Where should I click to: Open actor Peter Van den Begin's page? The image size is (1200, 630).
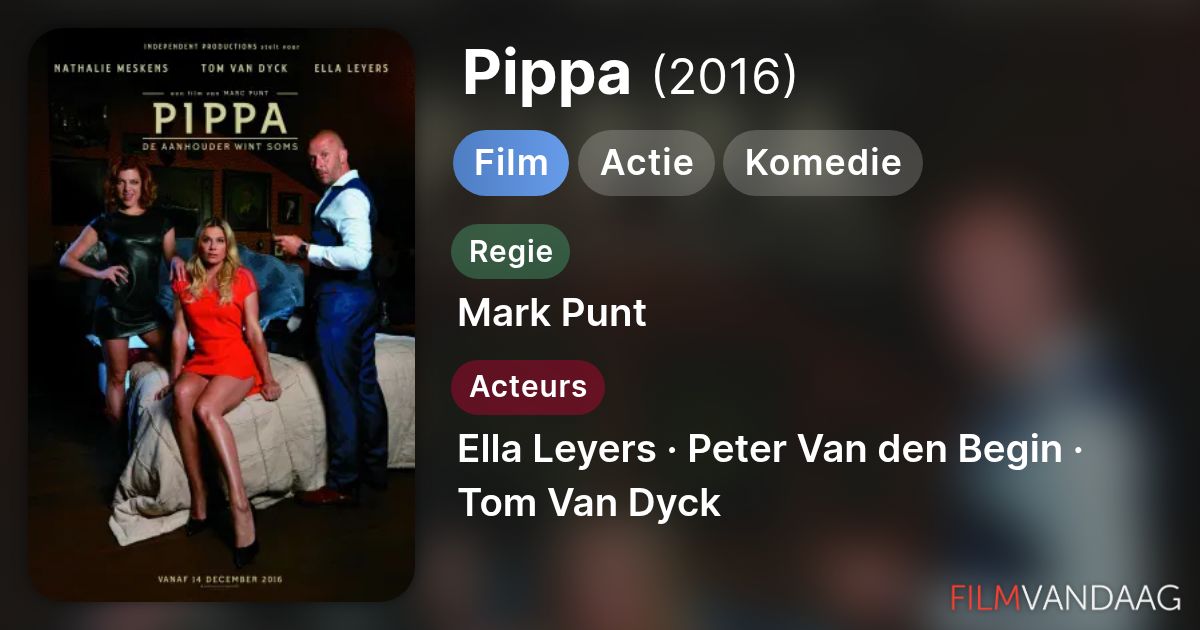tap(875, 450)
